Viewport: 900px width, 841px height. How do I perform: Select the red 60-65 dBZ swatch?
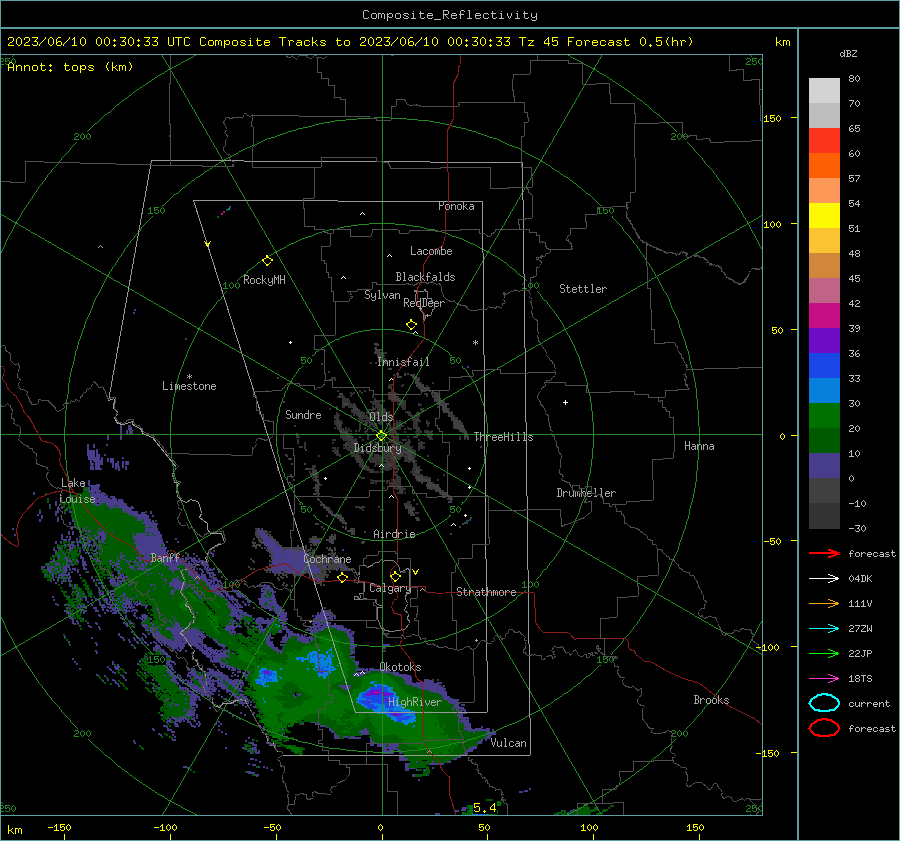(824, 141)
